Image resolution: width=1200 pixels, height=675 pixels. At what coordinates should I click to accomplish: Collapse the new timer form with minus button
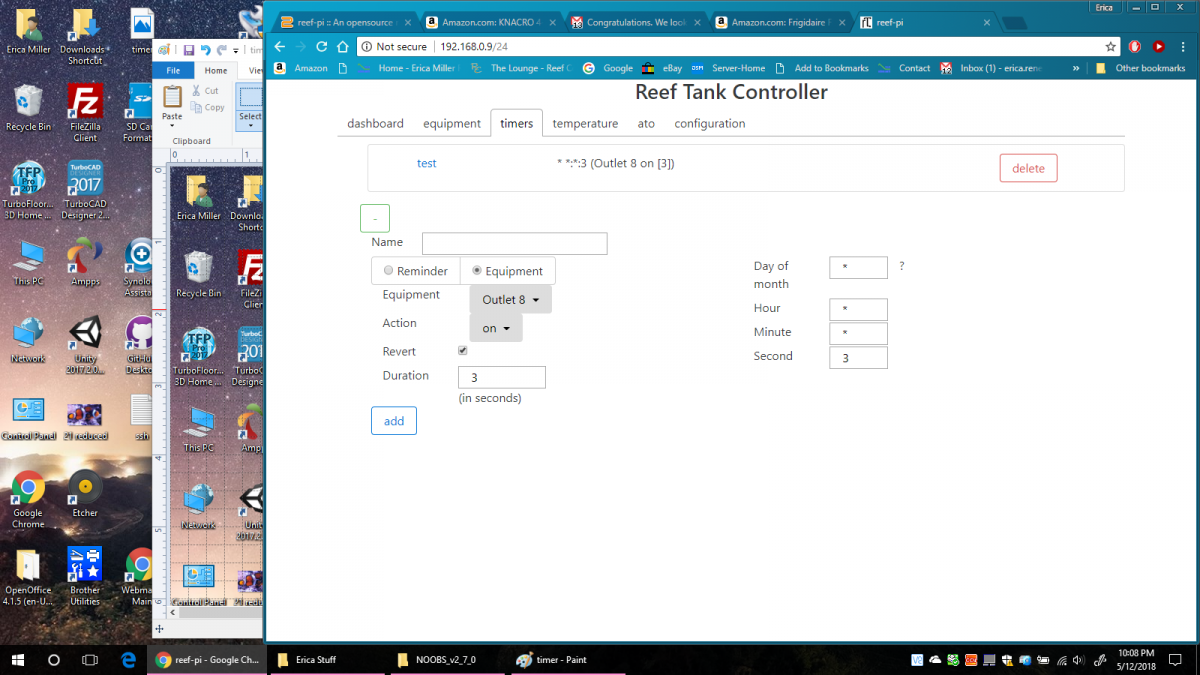coord(374,218)
